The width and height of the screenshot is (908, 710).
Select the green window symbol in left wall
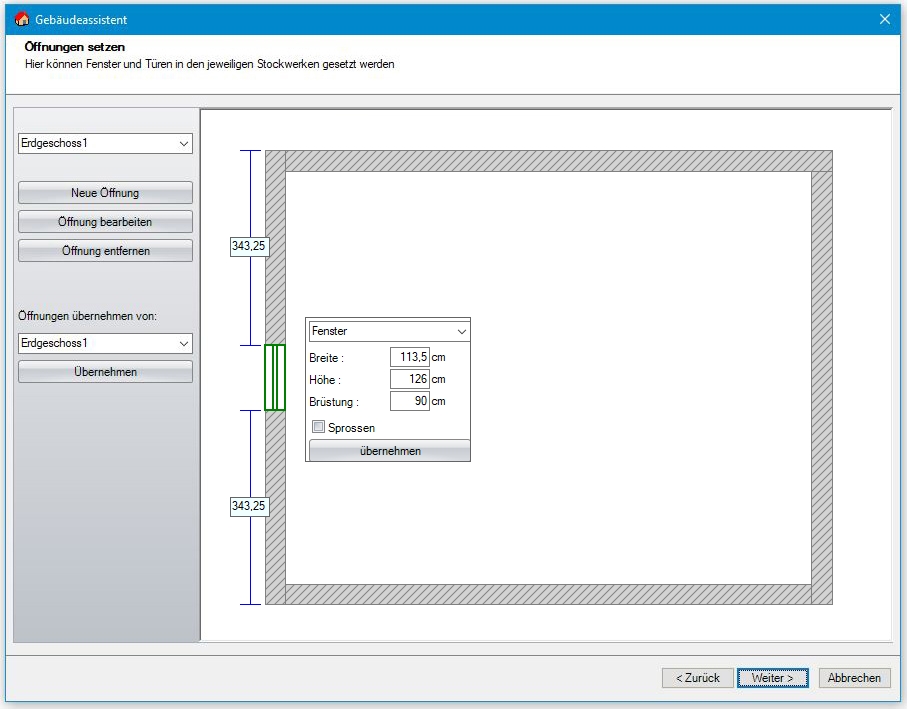pyautogui.click(x=275, y=377)
